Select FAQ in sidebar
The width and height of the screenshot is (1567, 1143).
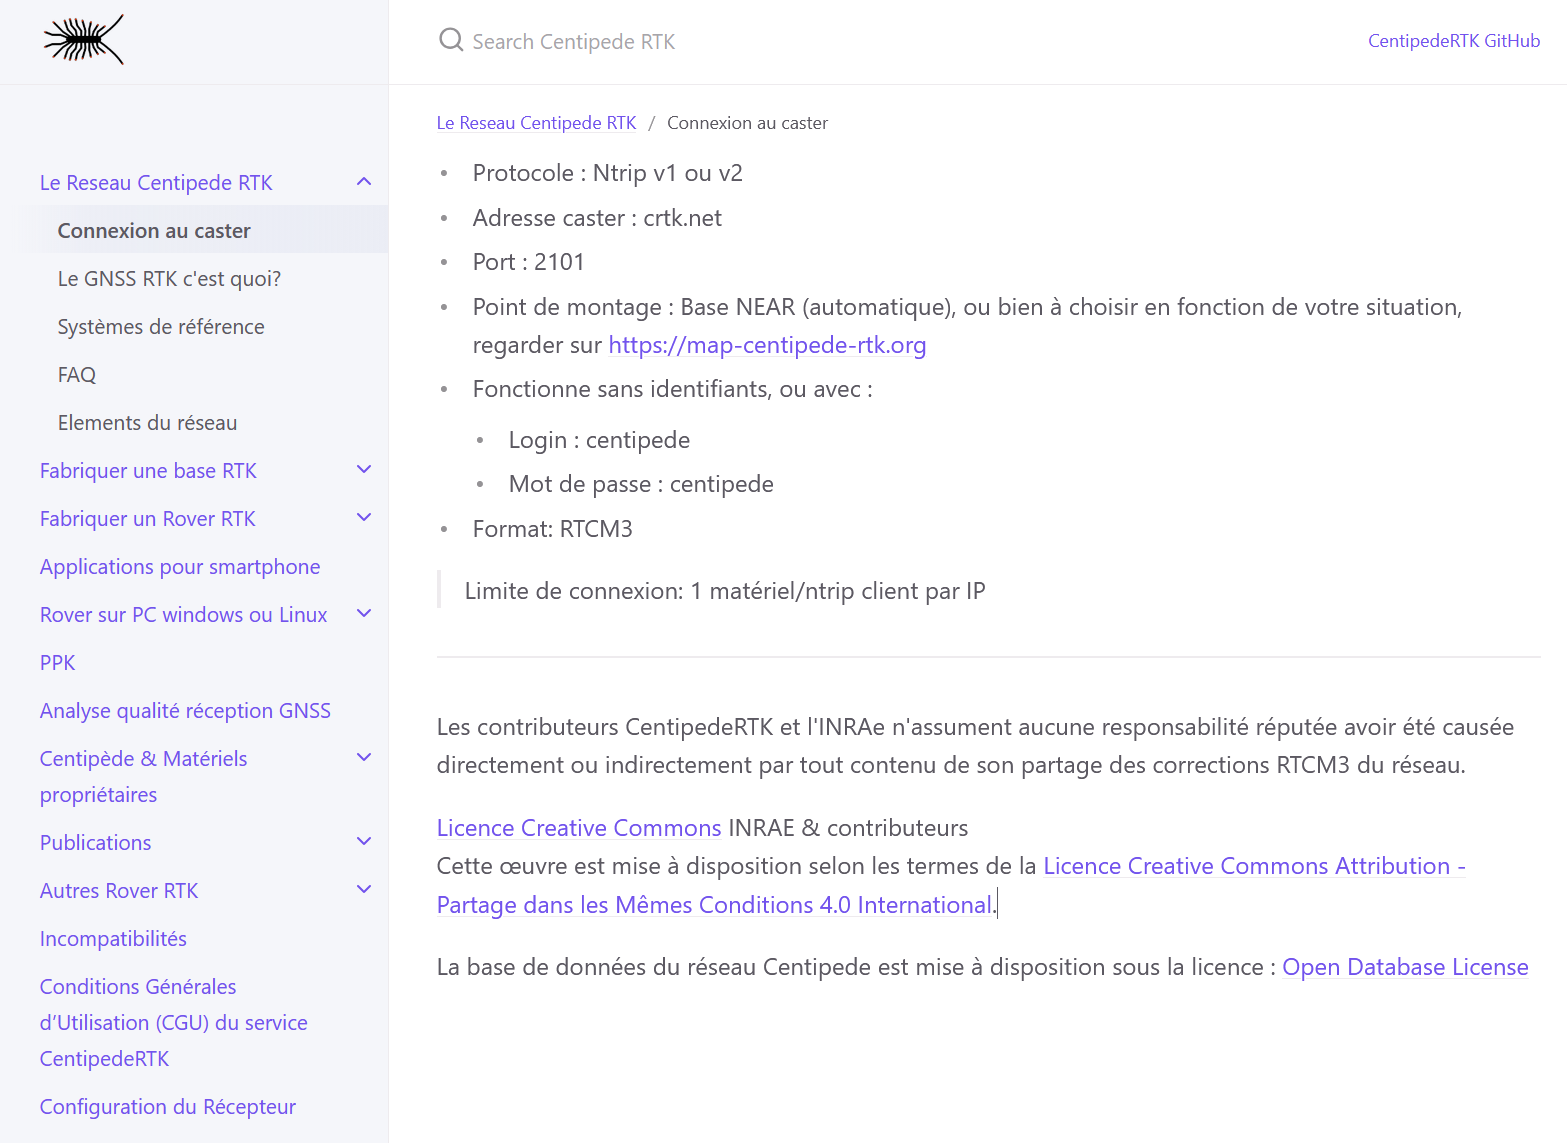pyautogui.click(x=77, y=375)
